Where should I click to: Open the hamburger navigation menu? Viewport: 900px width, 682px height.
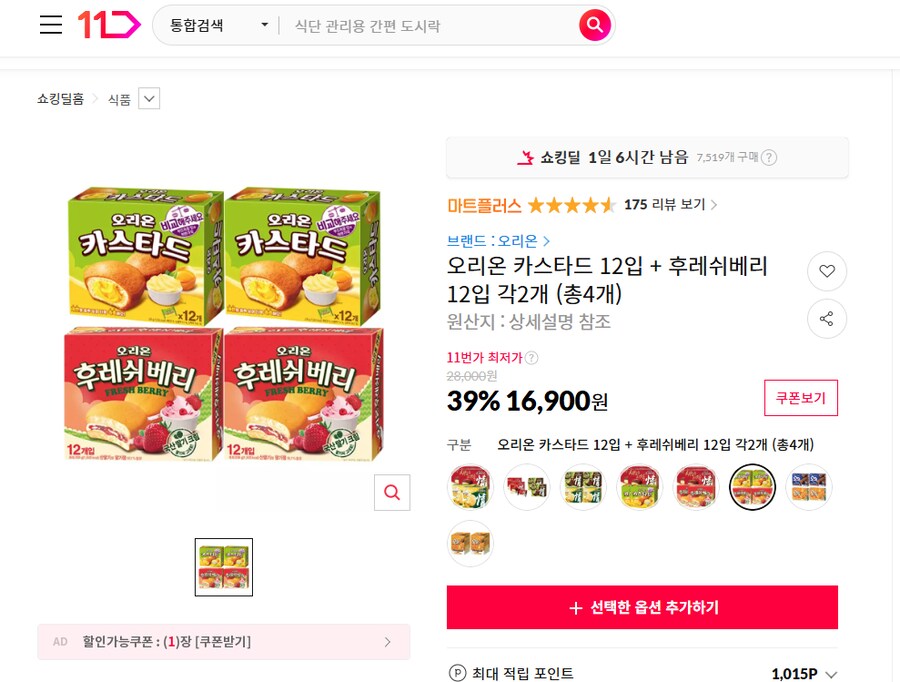50,25
